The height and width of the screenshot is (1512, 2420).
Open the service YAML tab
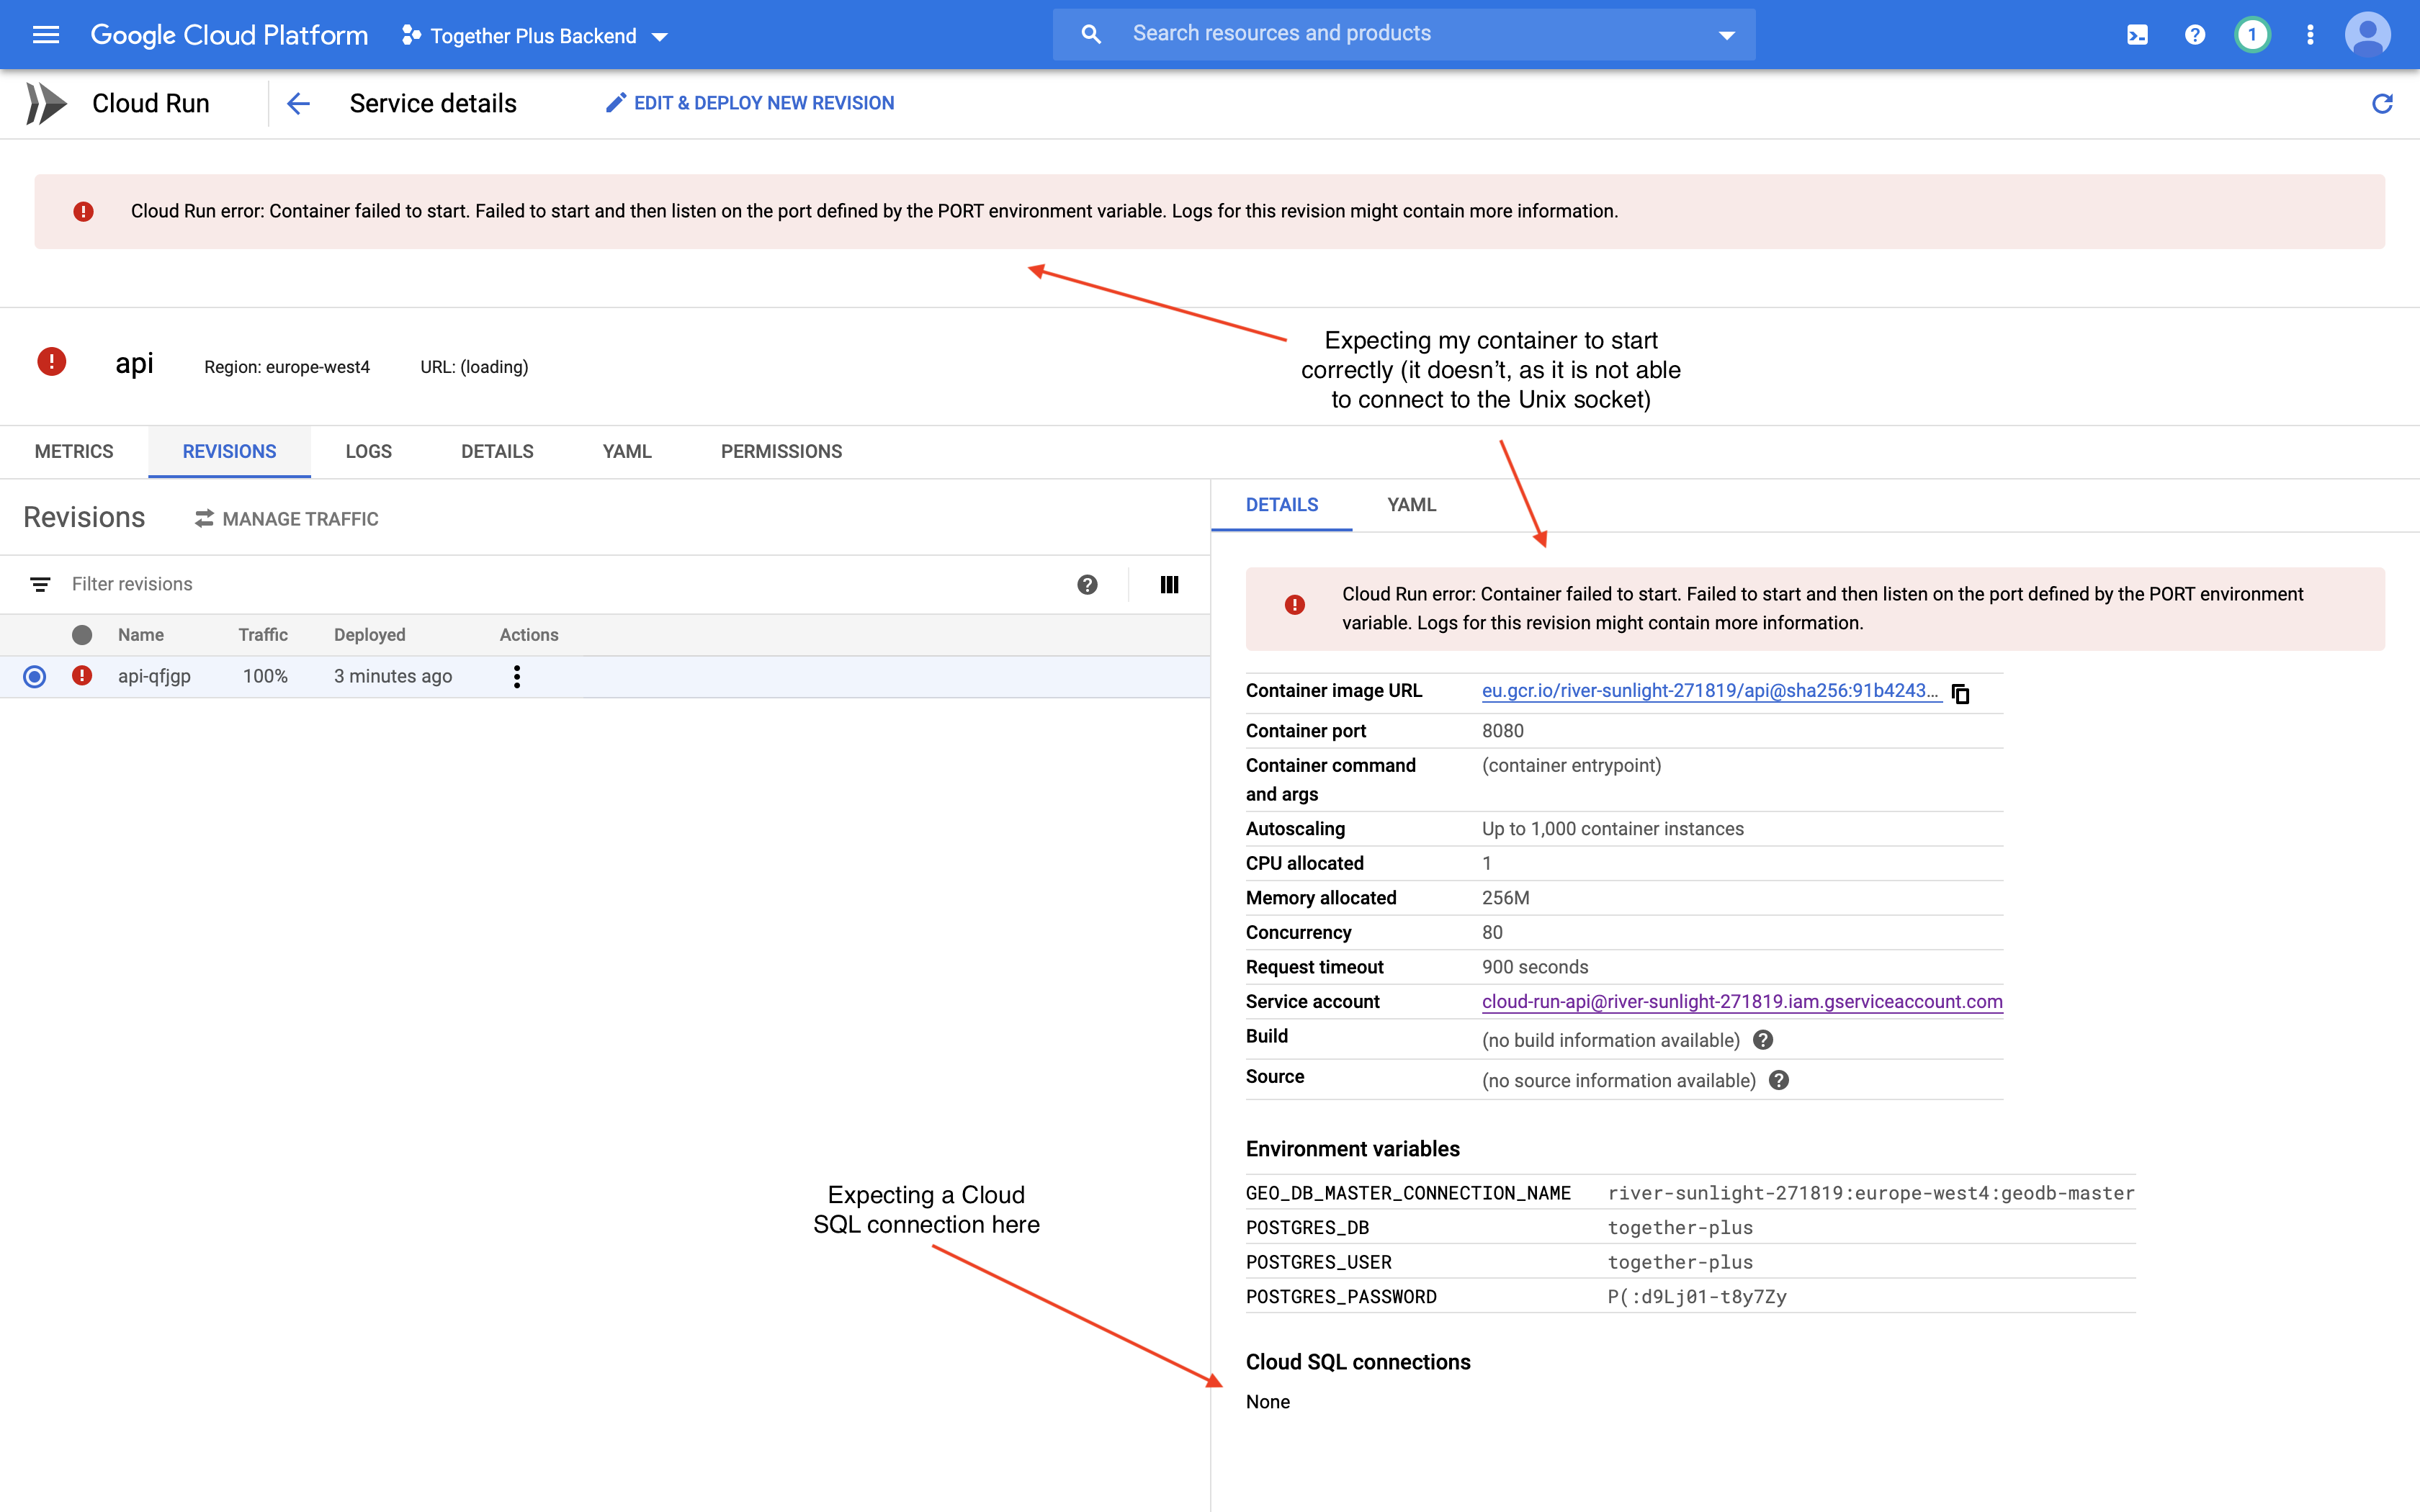627,451
